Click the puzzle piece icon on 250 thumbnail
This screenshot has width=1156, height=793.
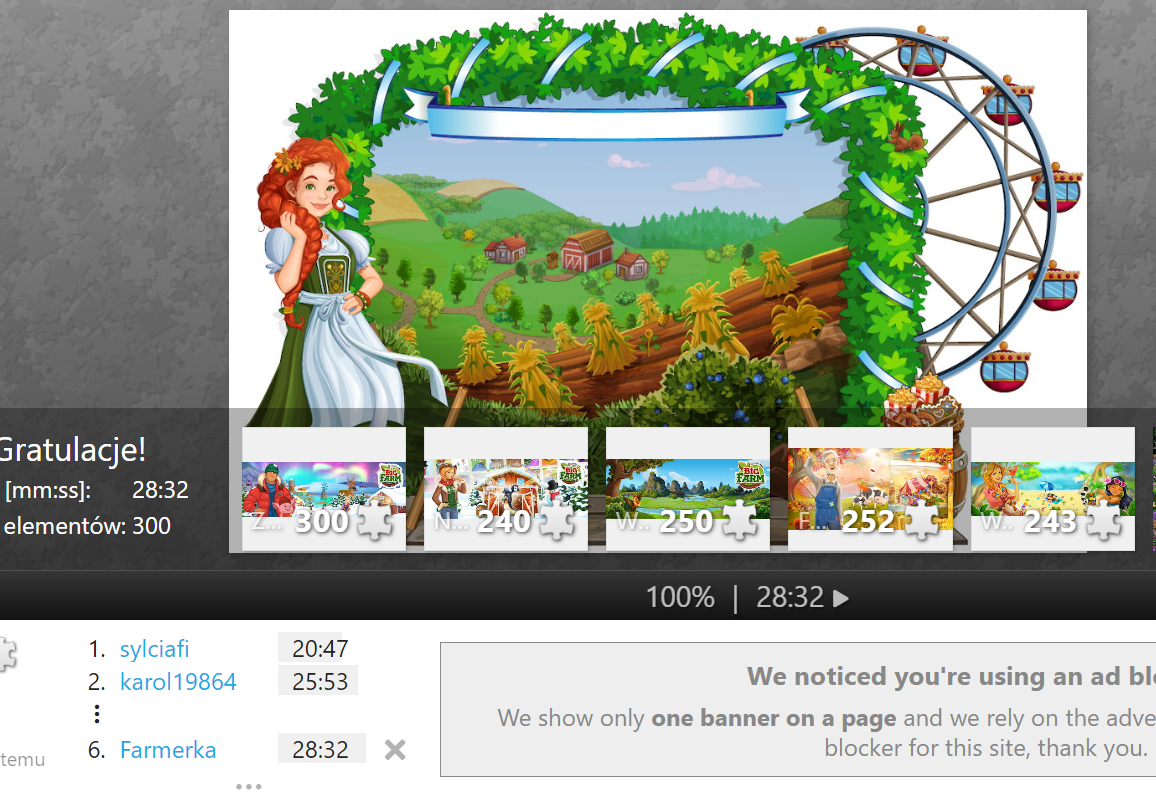click(x=739, y=522)
